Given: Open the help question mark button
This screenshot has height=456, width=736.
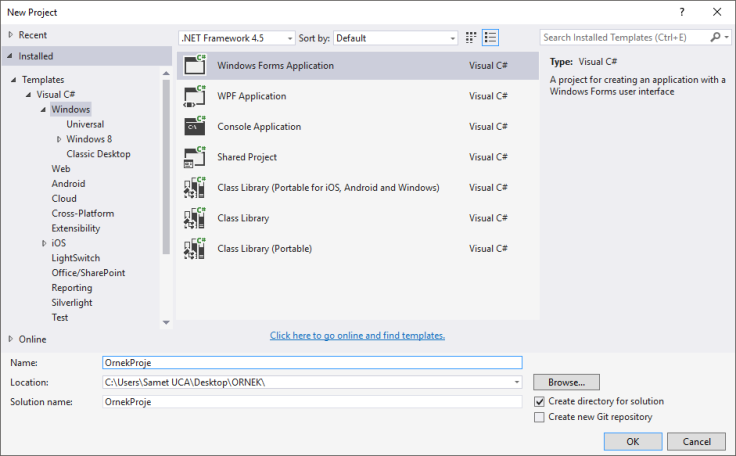Looking at the screenshot, I should (682, 12).
